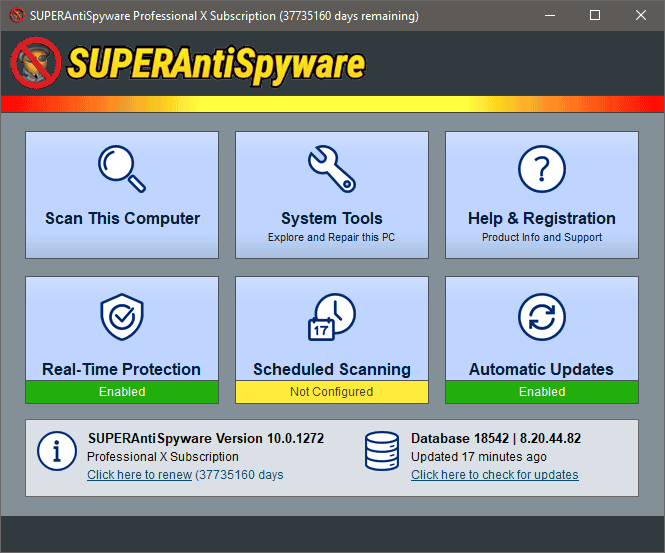Open System Tools label
This screenshot has height=553, width=665.
click(332, 218)
